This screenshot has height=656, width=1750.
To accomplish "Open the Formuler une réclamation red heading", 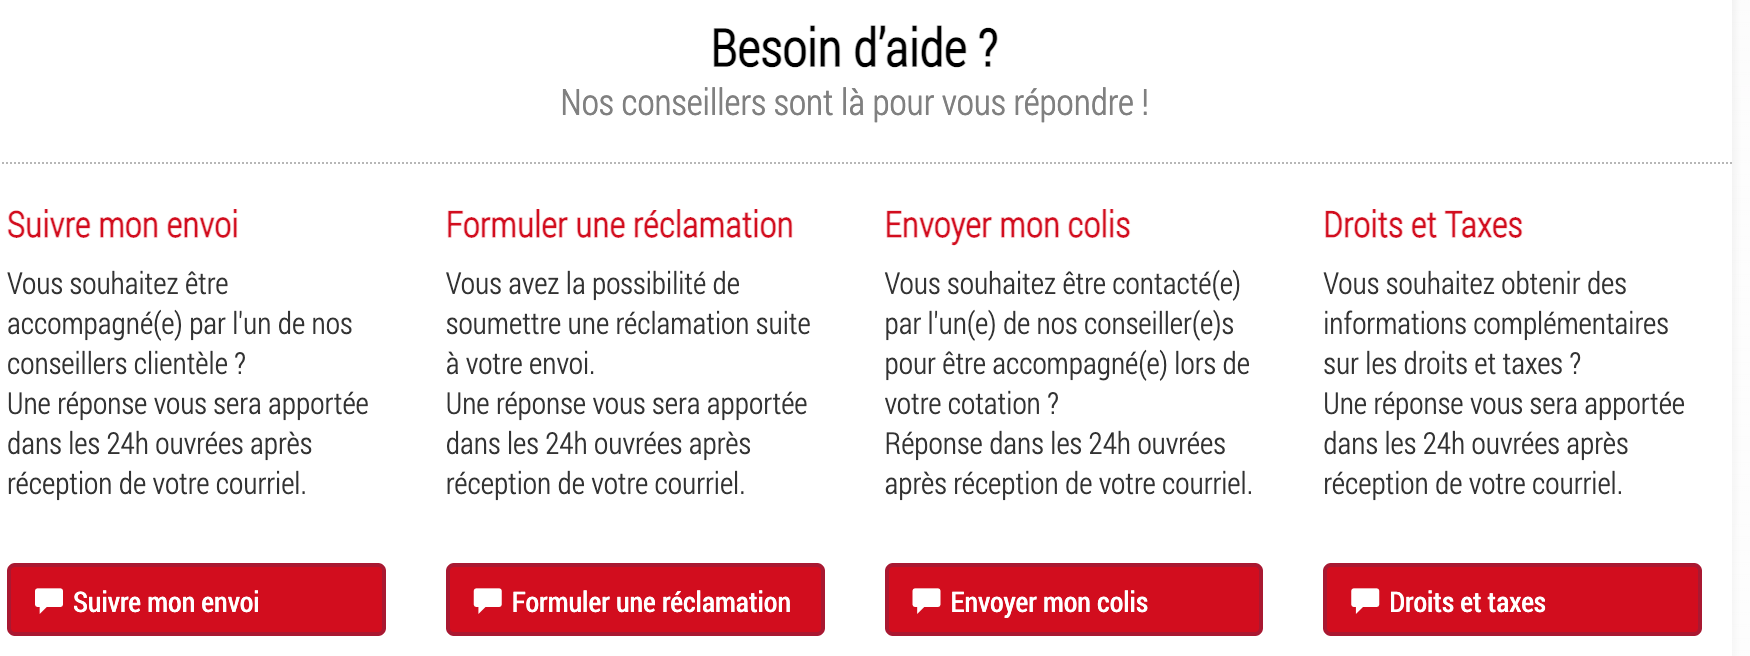I will coord(619,226).
